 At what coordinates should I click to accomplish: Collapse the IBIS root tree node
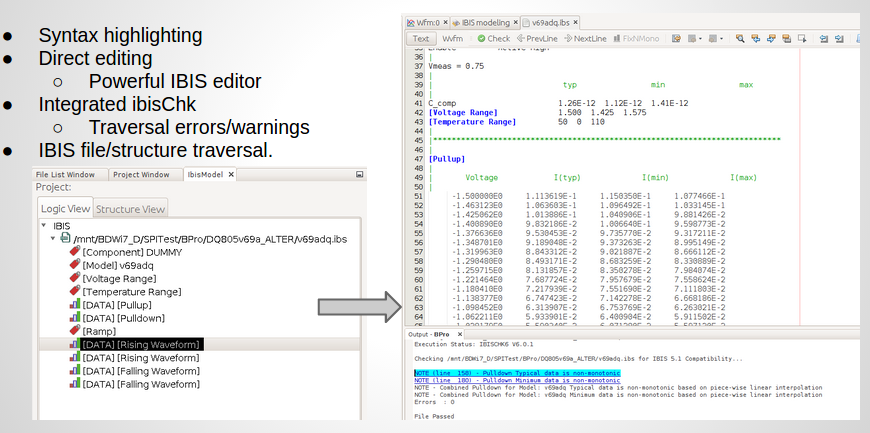tap(43, 226)
